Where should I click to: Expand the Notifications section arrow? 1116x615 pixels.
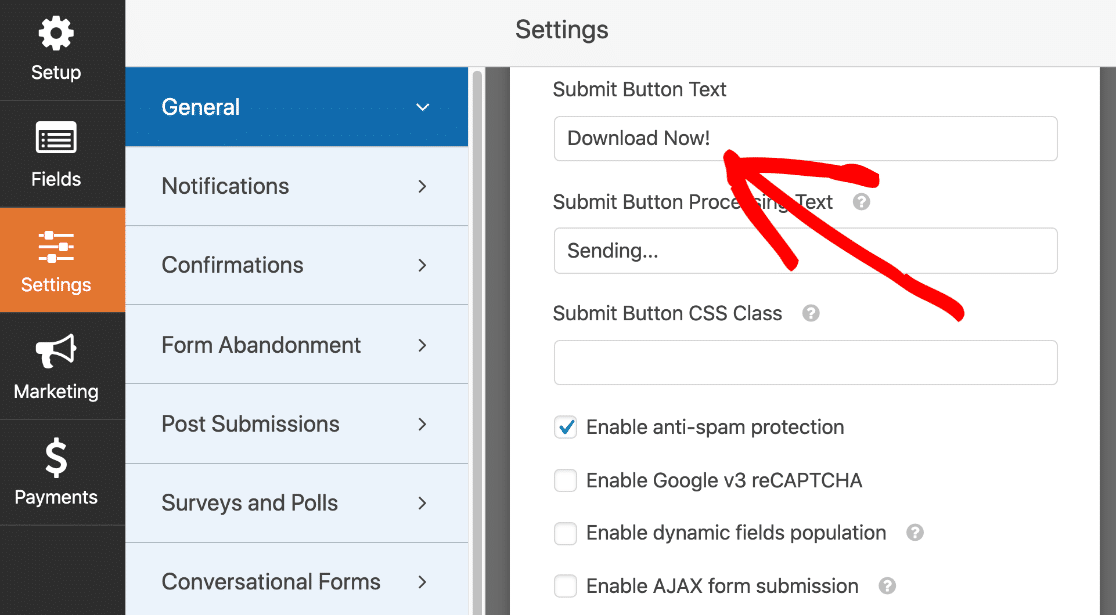click(x=423, y=186)
